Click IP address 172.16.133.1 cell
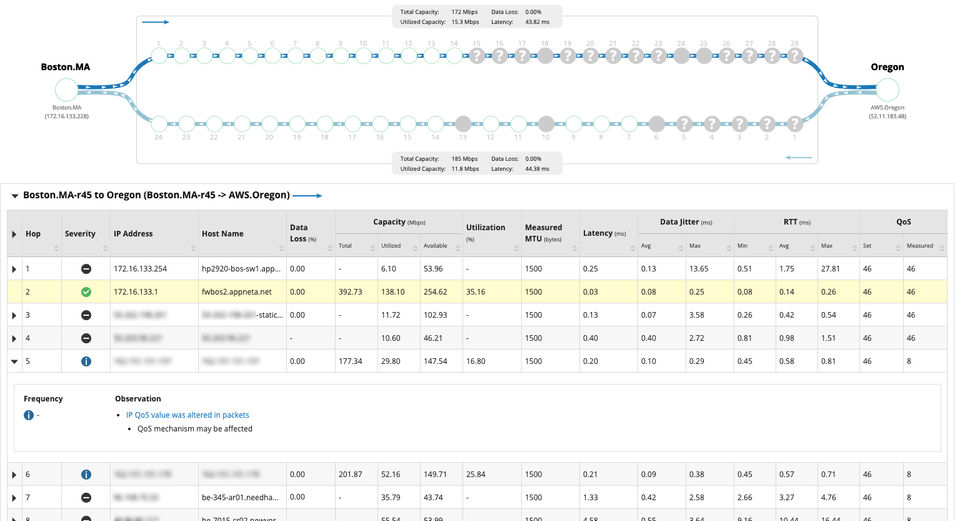 (x=135, y=292)
